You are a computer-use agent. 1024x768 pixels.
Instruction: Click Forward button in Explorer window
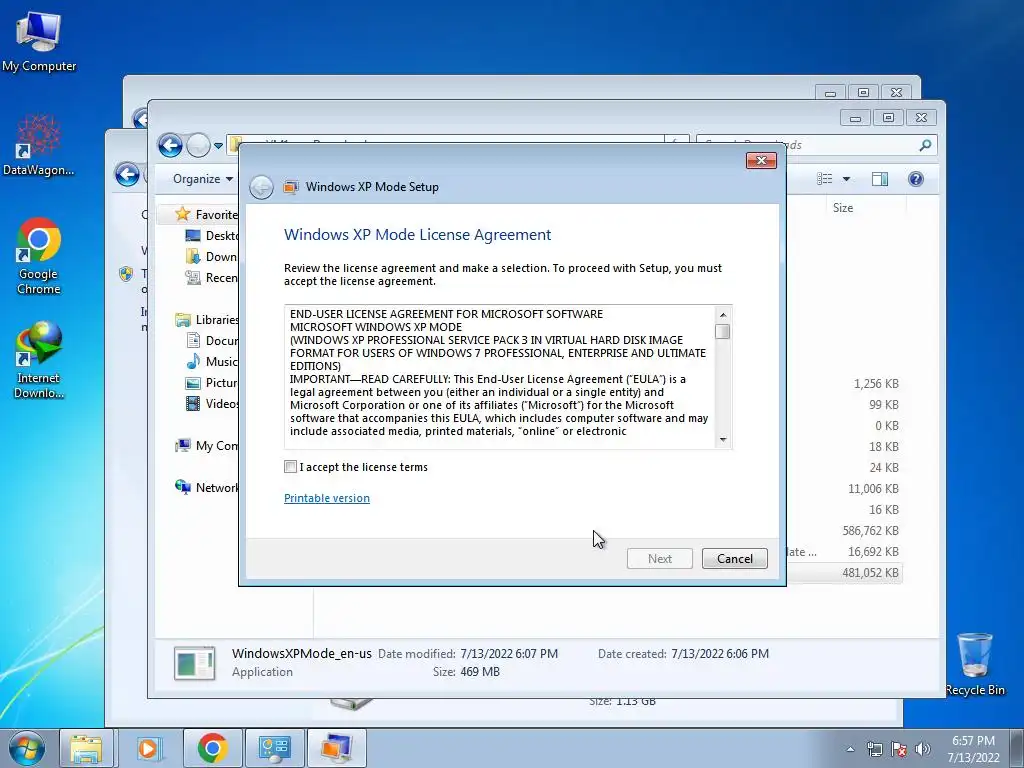pyautogui.click(x=198, y=146)
